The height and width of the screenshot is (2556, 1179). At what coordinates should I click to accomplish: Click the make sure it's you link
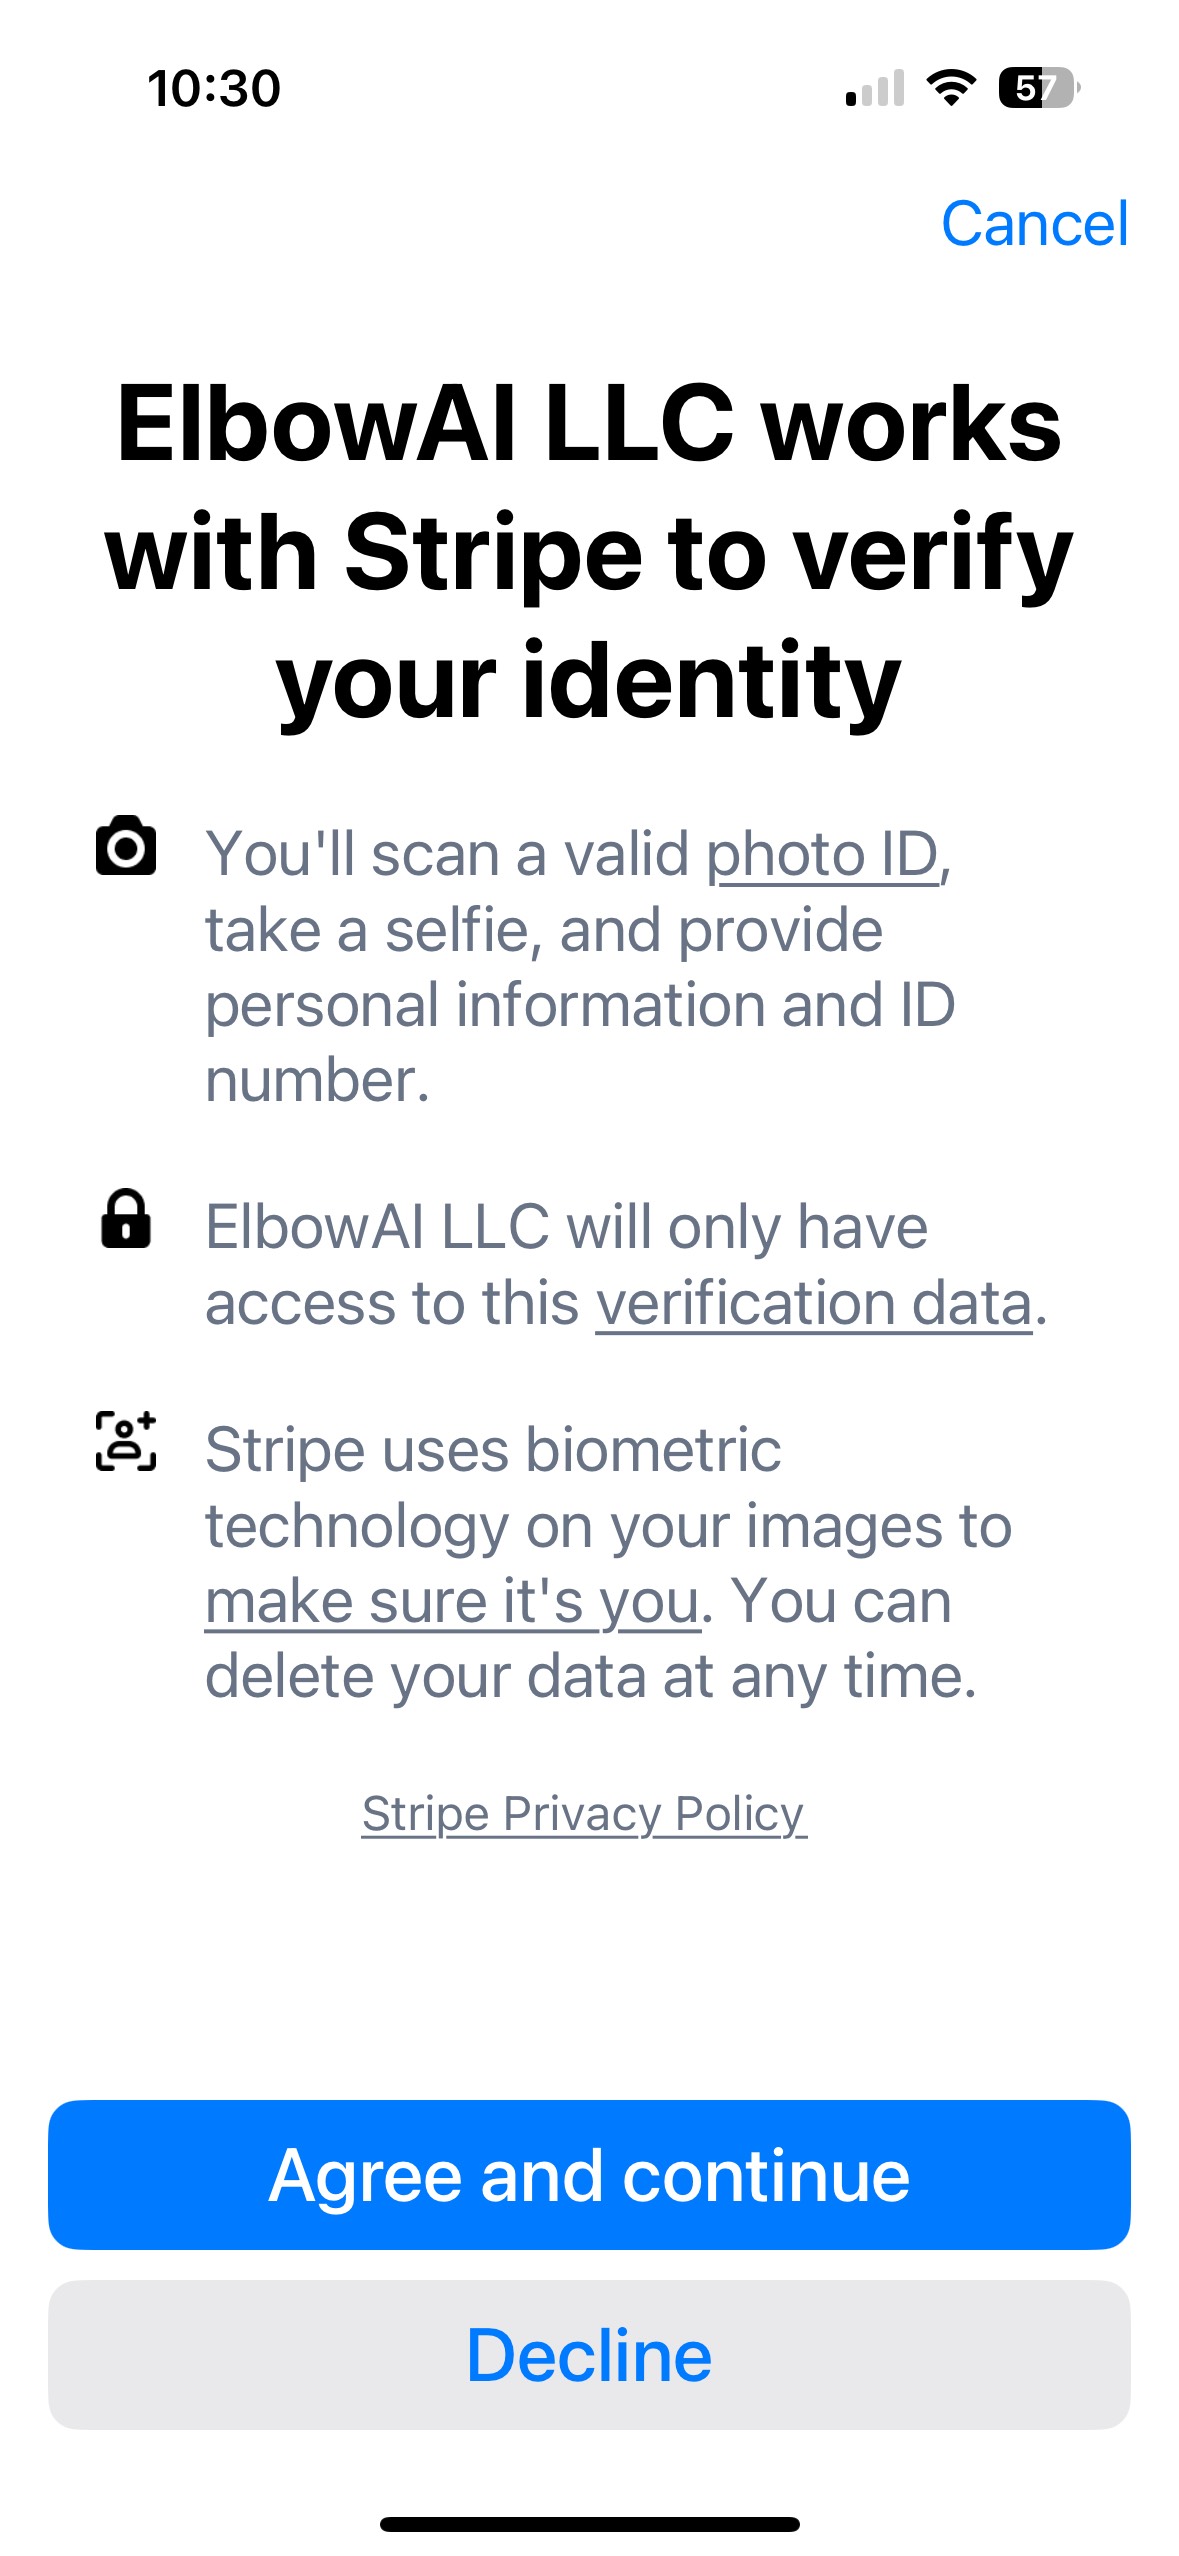tap(449, 1599)
